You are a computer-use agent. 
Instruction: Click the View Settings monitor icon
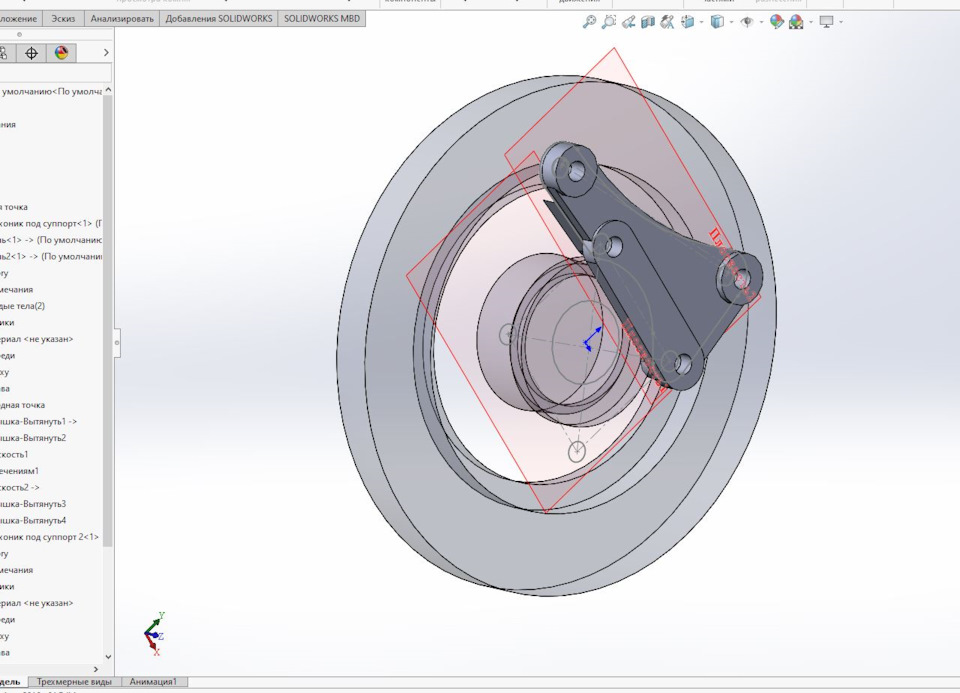(827, 22)
